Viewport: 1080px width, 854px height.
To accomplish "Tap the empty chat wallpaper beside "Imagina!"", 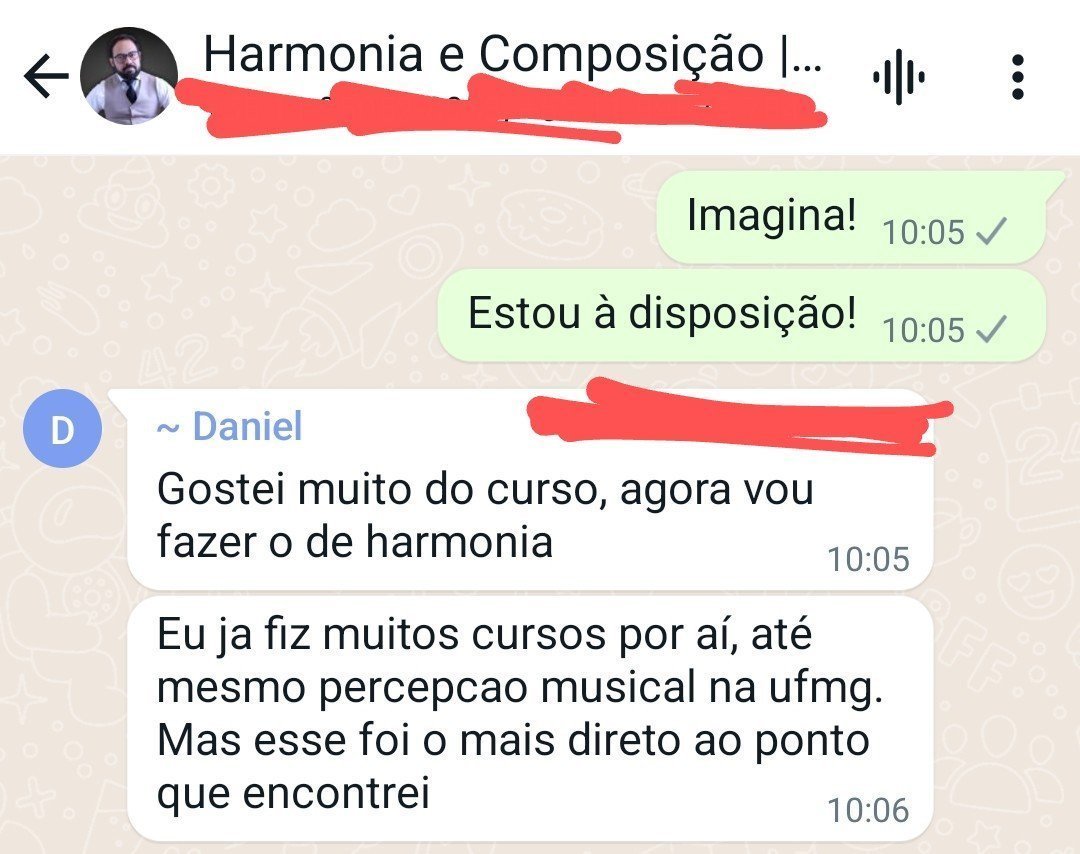I will tap(324, 218).
